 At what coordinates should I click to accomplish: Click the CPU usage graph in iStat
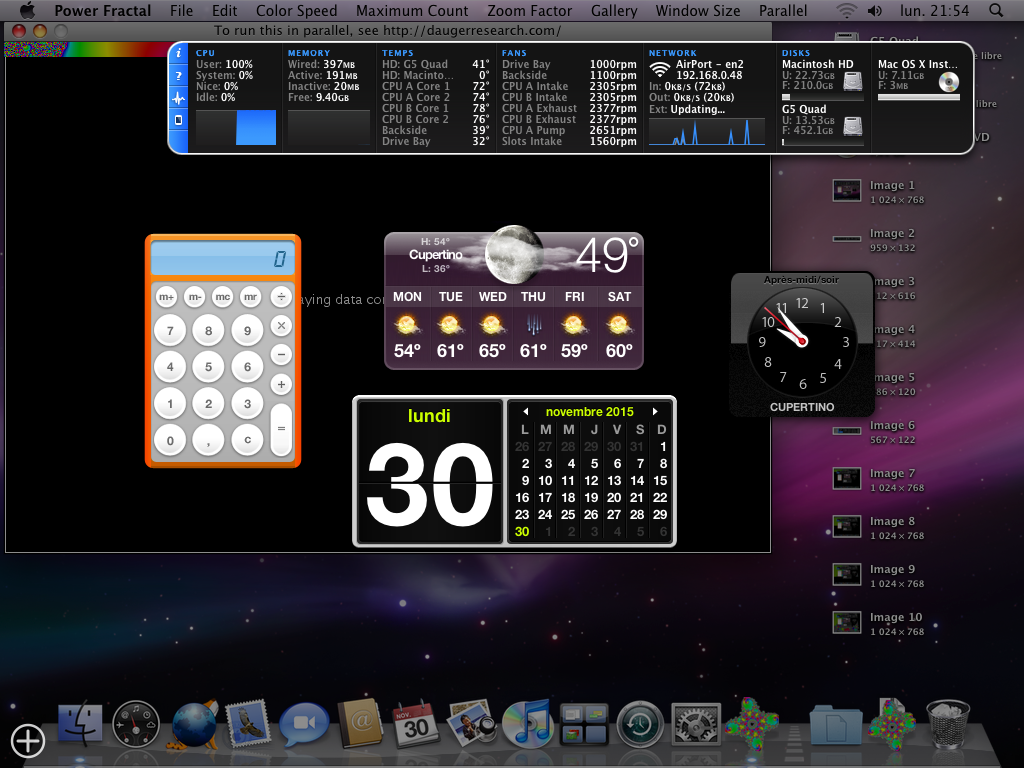point(236,127)
